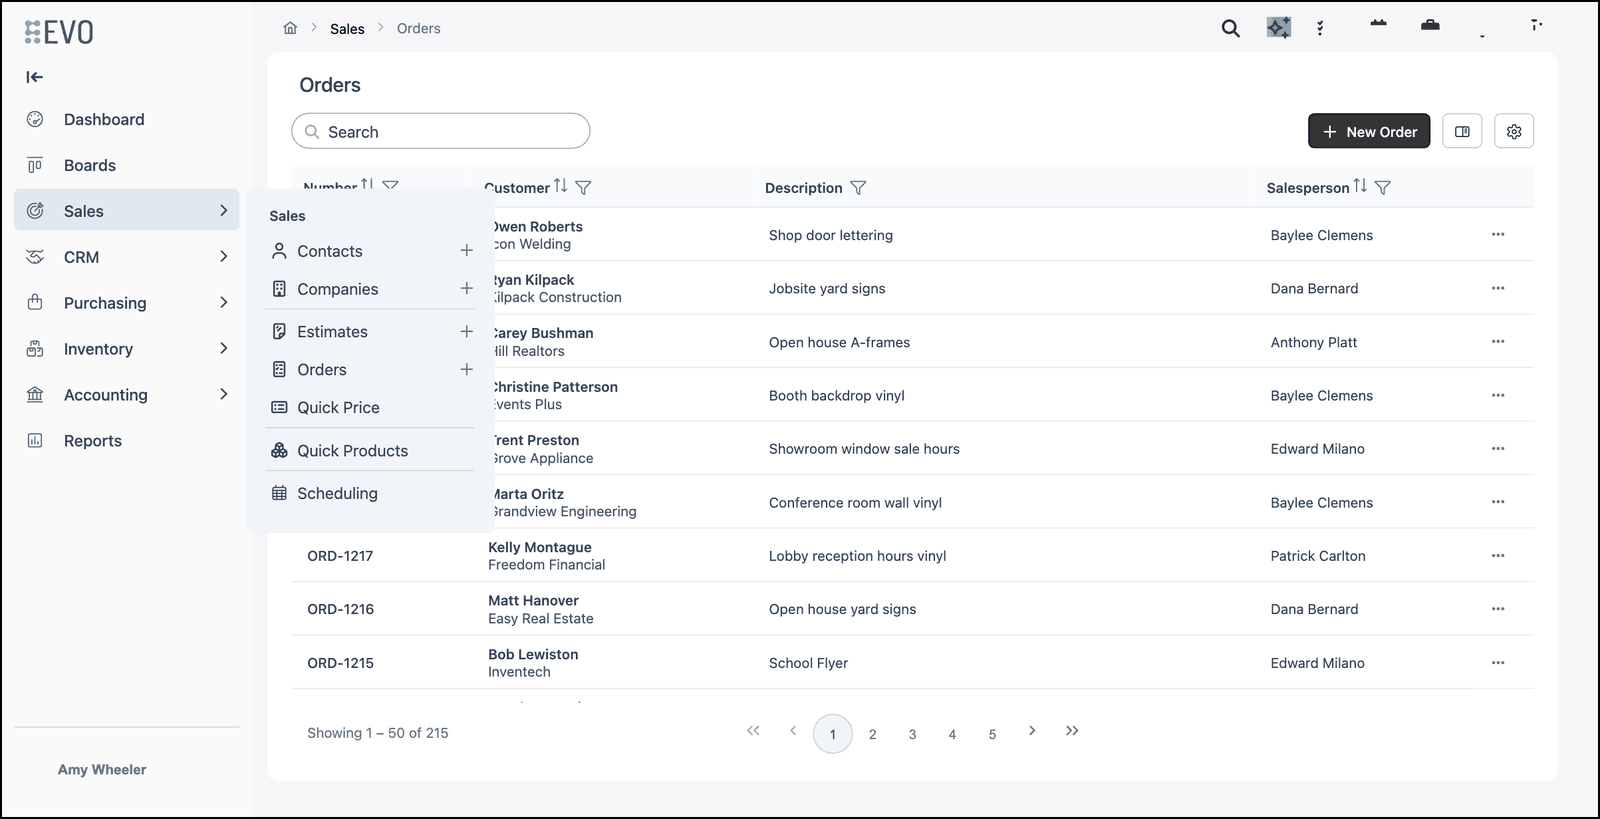This screenshot has height=819, width=1600.
Task: Open the global search magnifier icon
Action: click(x=1231, y=29)
